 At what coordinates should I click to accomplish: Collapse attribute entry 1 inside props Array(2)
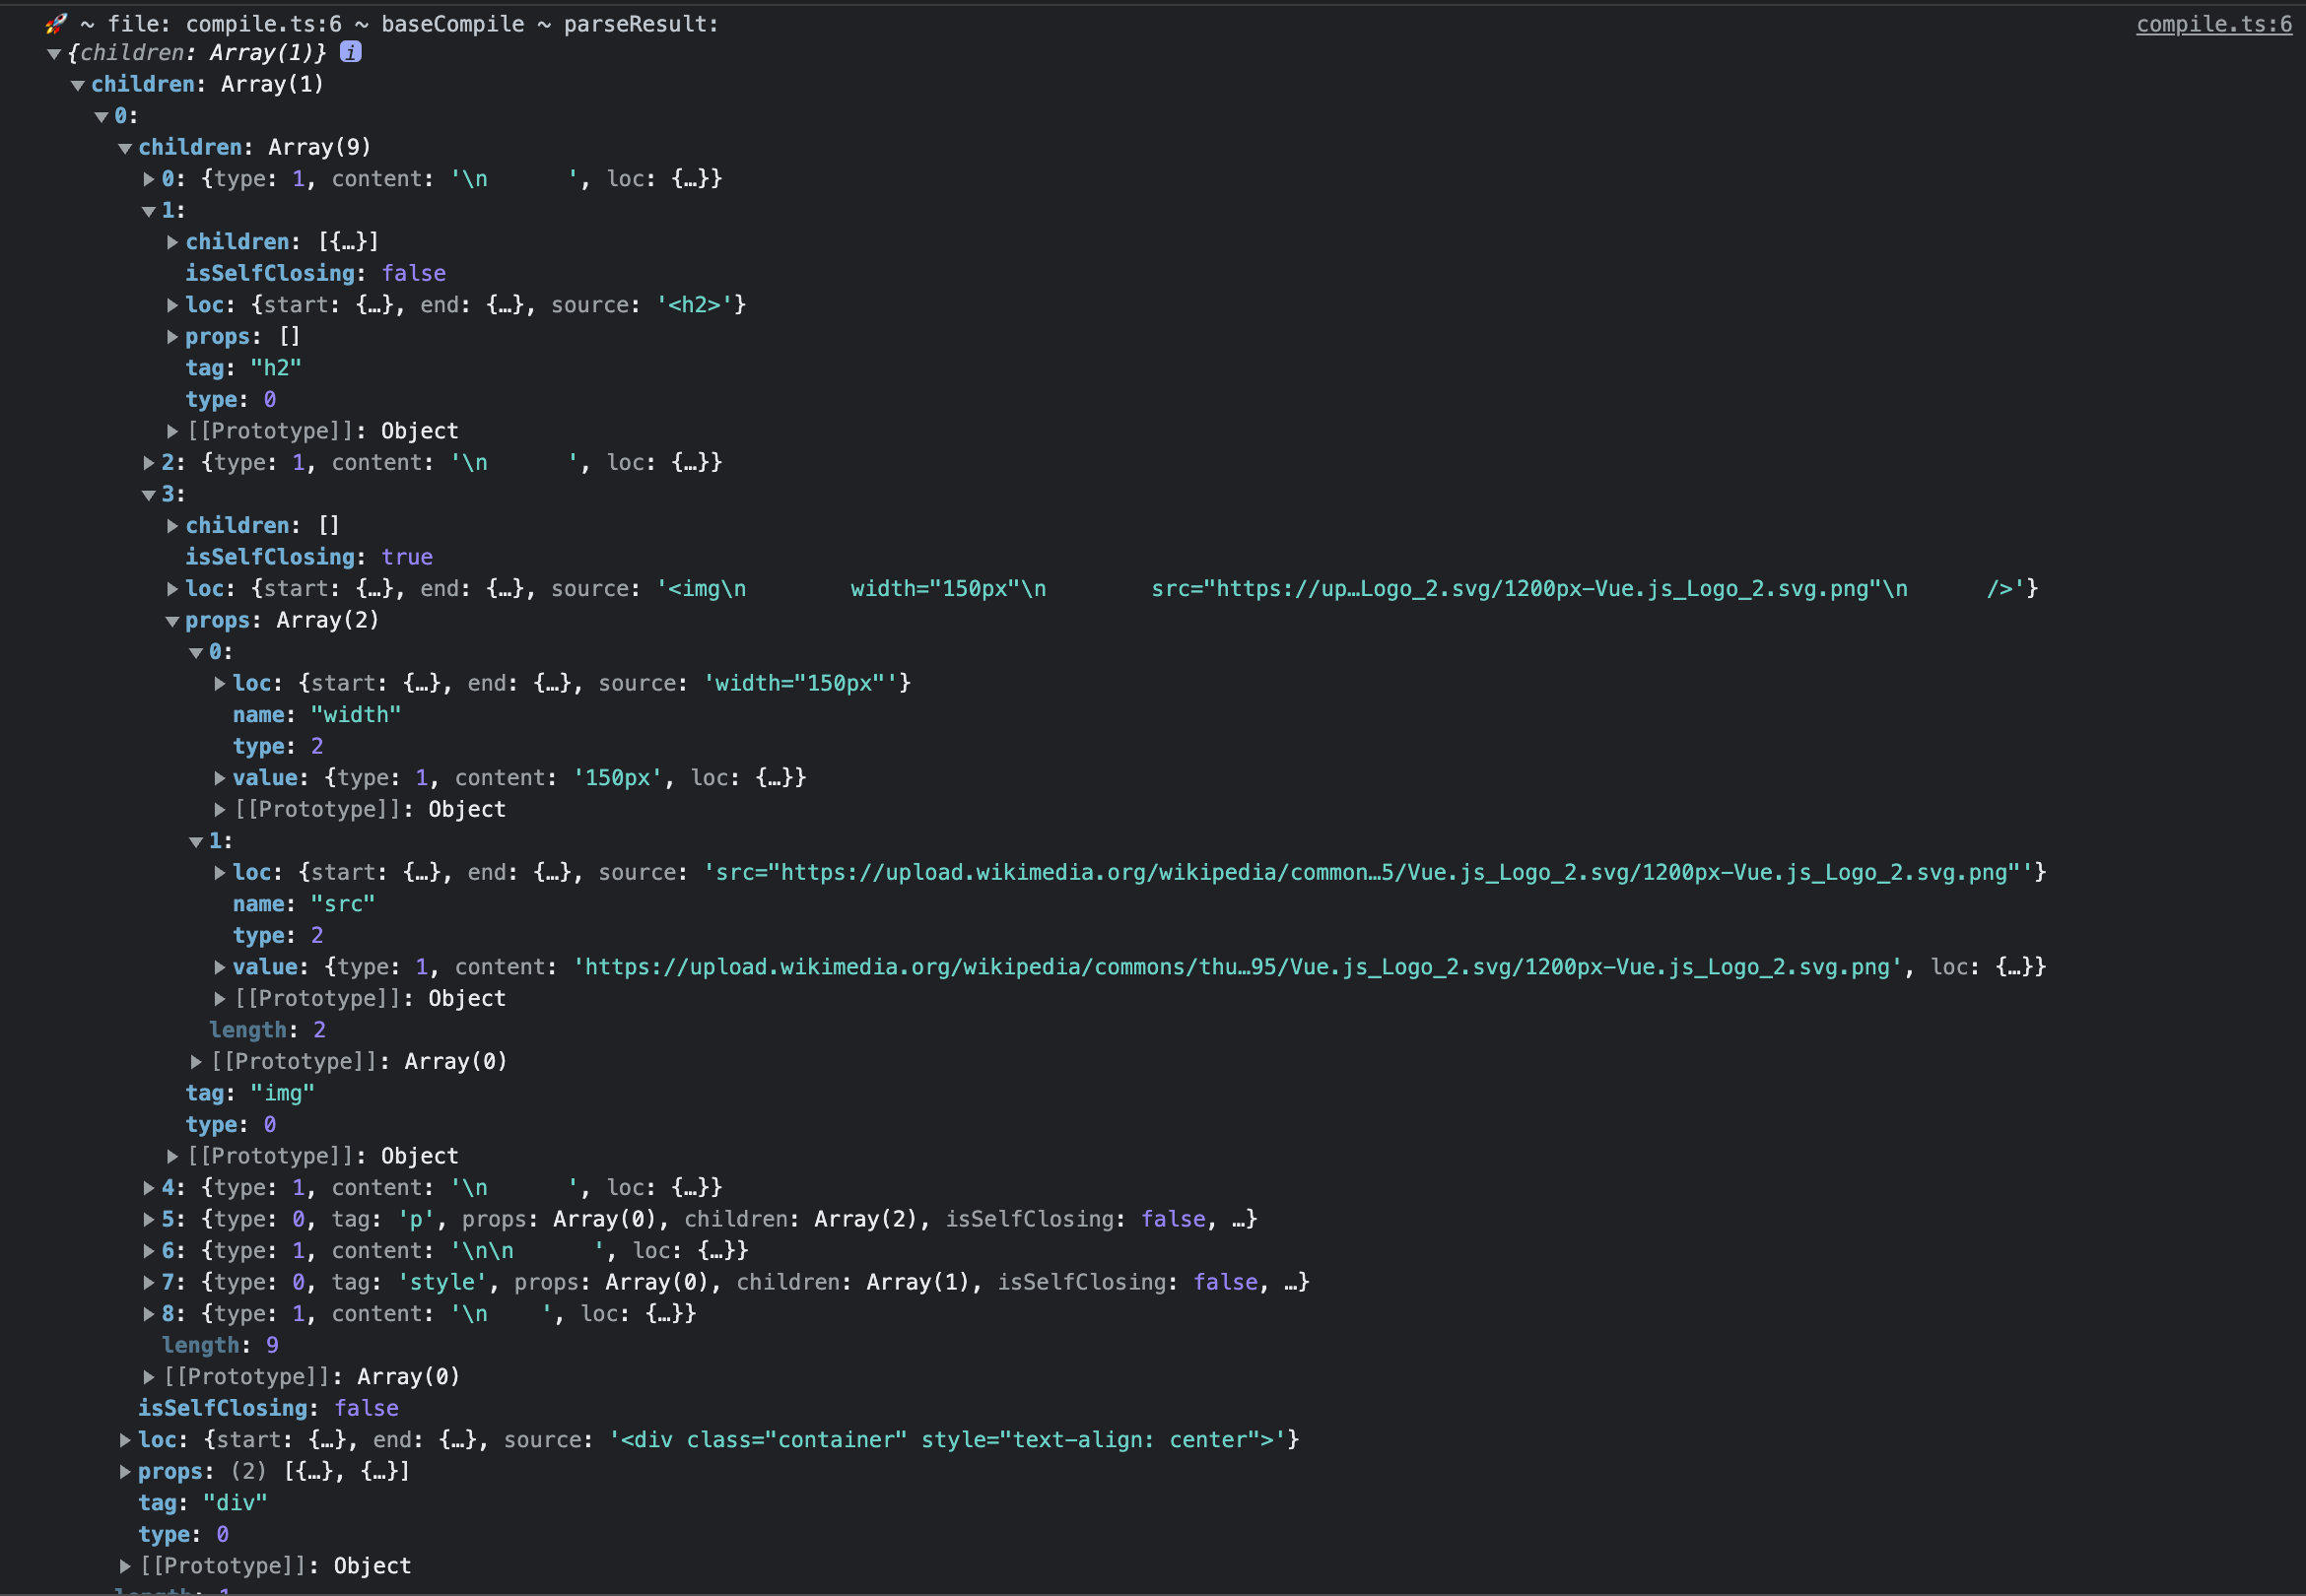[197, 840]
